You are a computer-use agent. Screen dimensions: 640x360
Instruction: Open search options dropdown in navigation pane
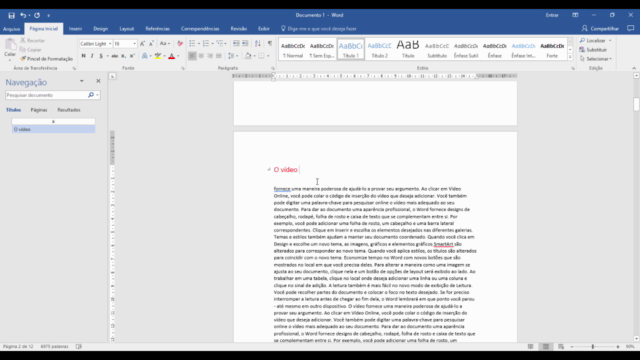(x=97, y=95)
